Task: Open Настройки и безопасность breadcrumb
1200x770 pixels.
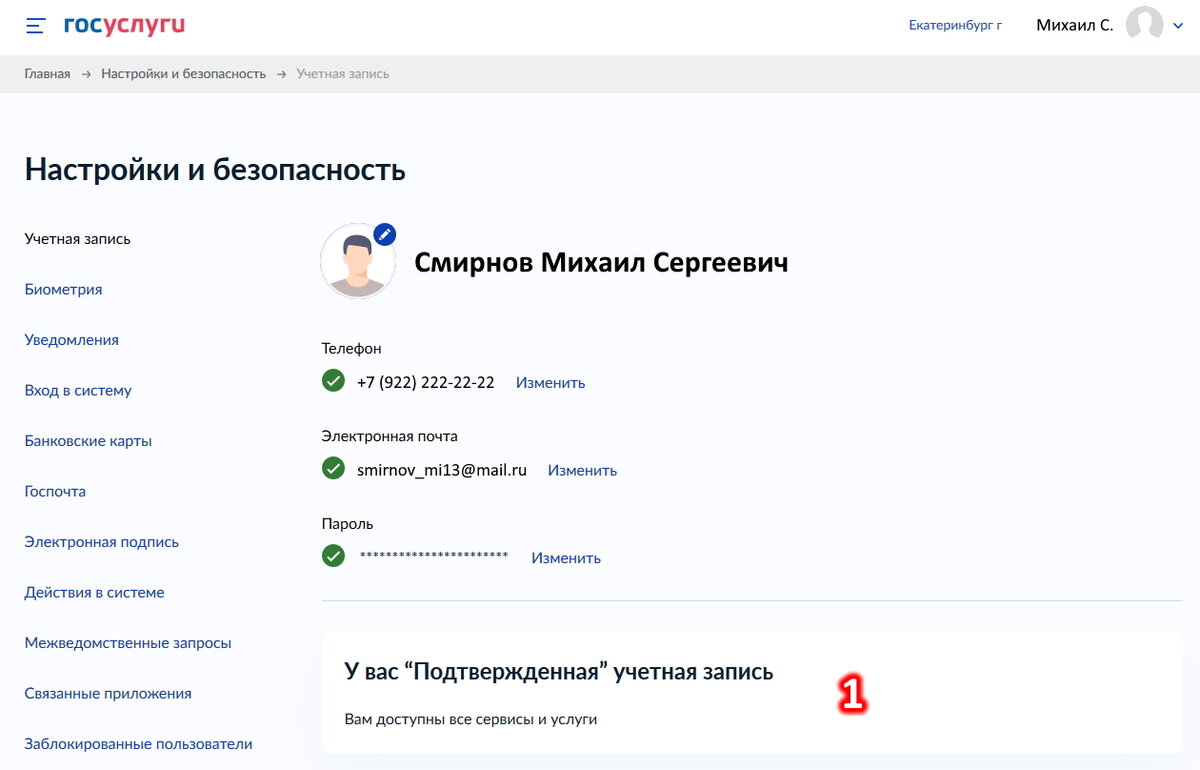Action: pos(184,74)
